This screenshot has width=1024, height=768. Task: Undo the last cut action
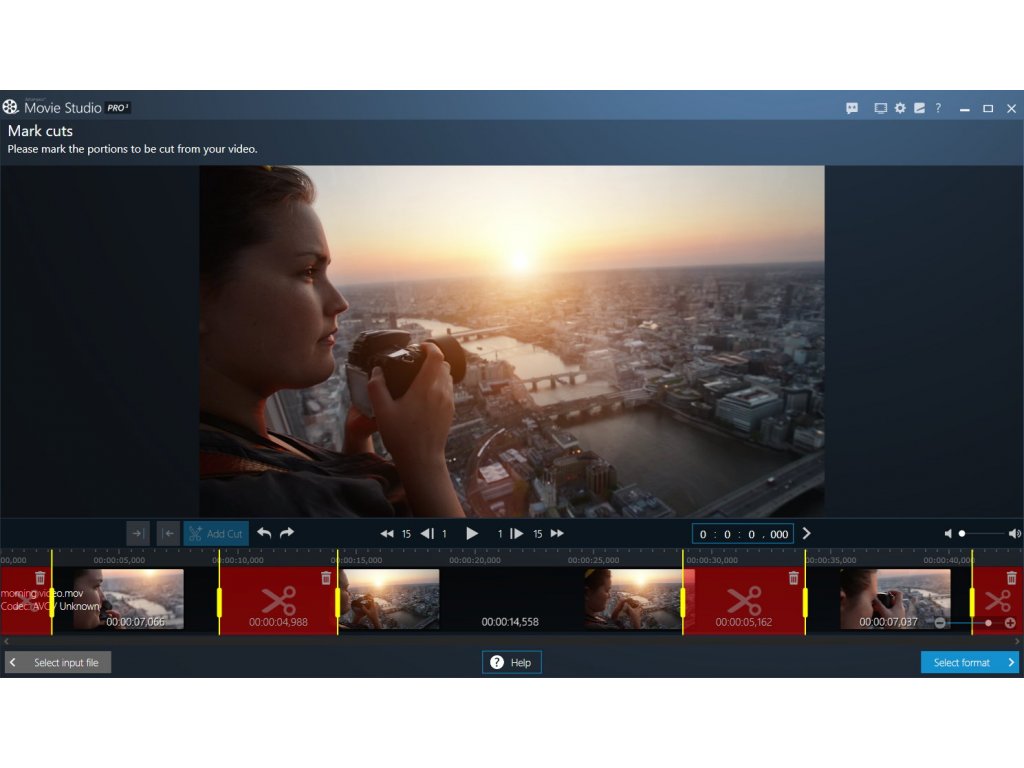pyautogui.click(x=264, y=533)
